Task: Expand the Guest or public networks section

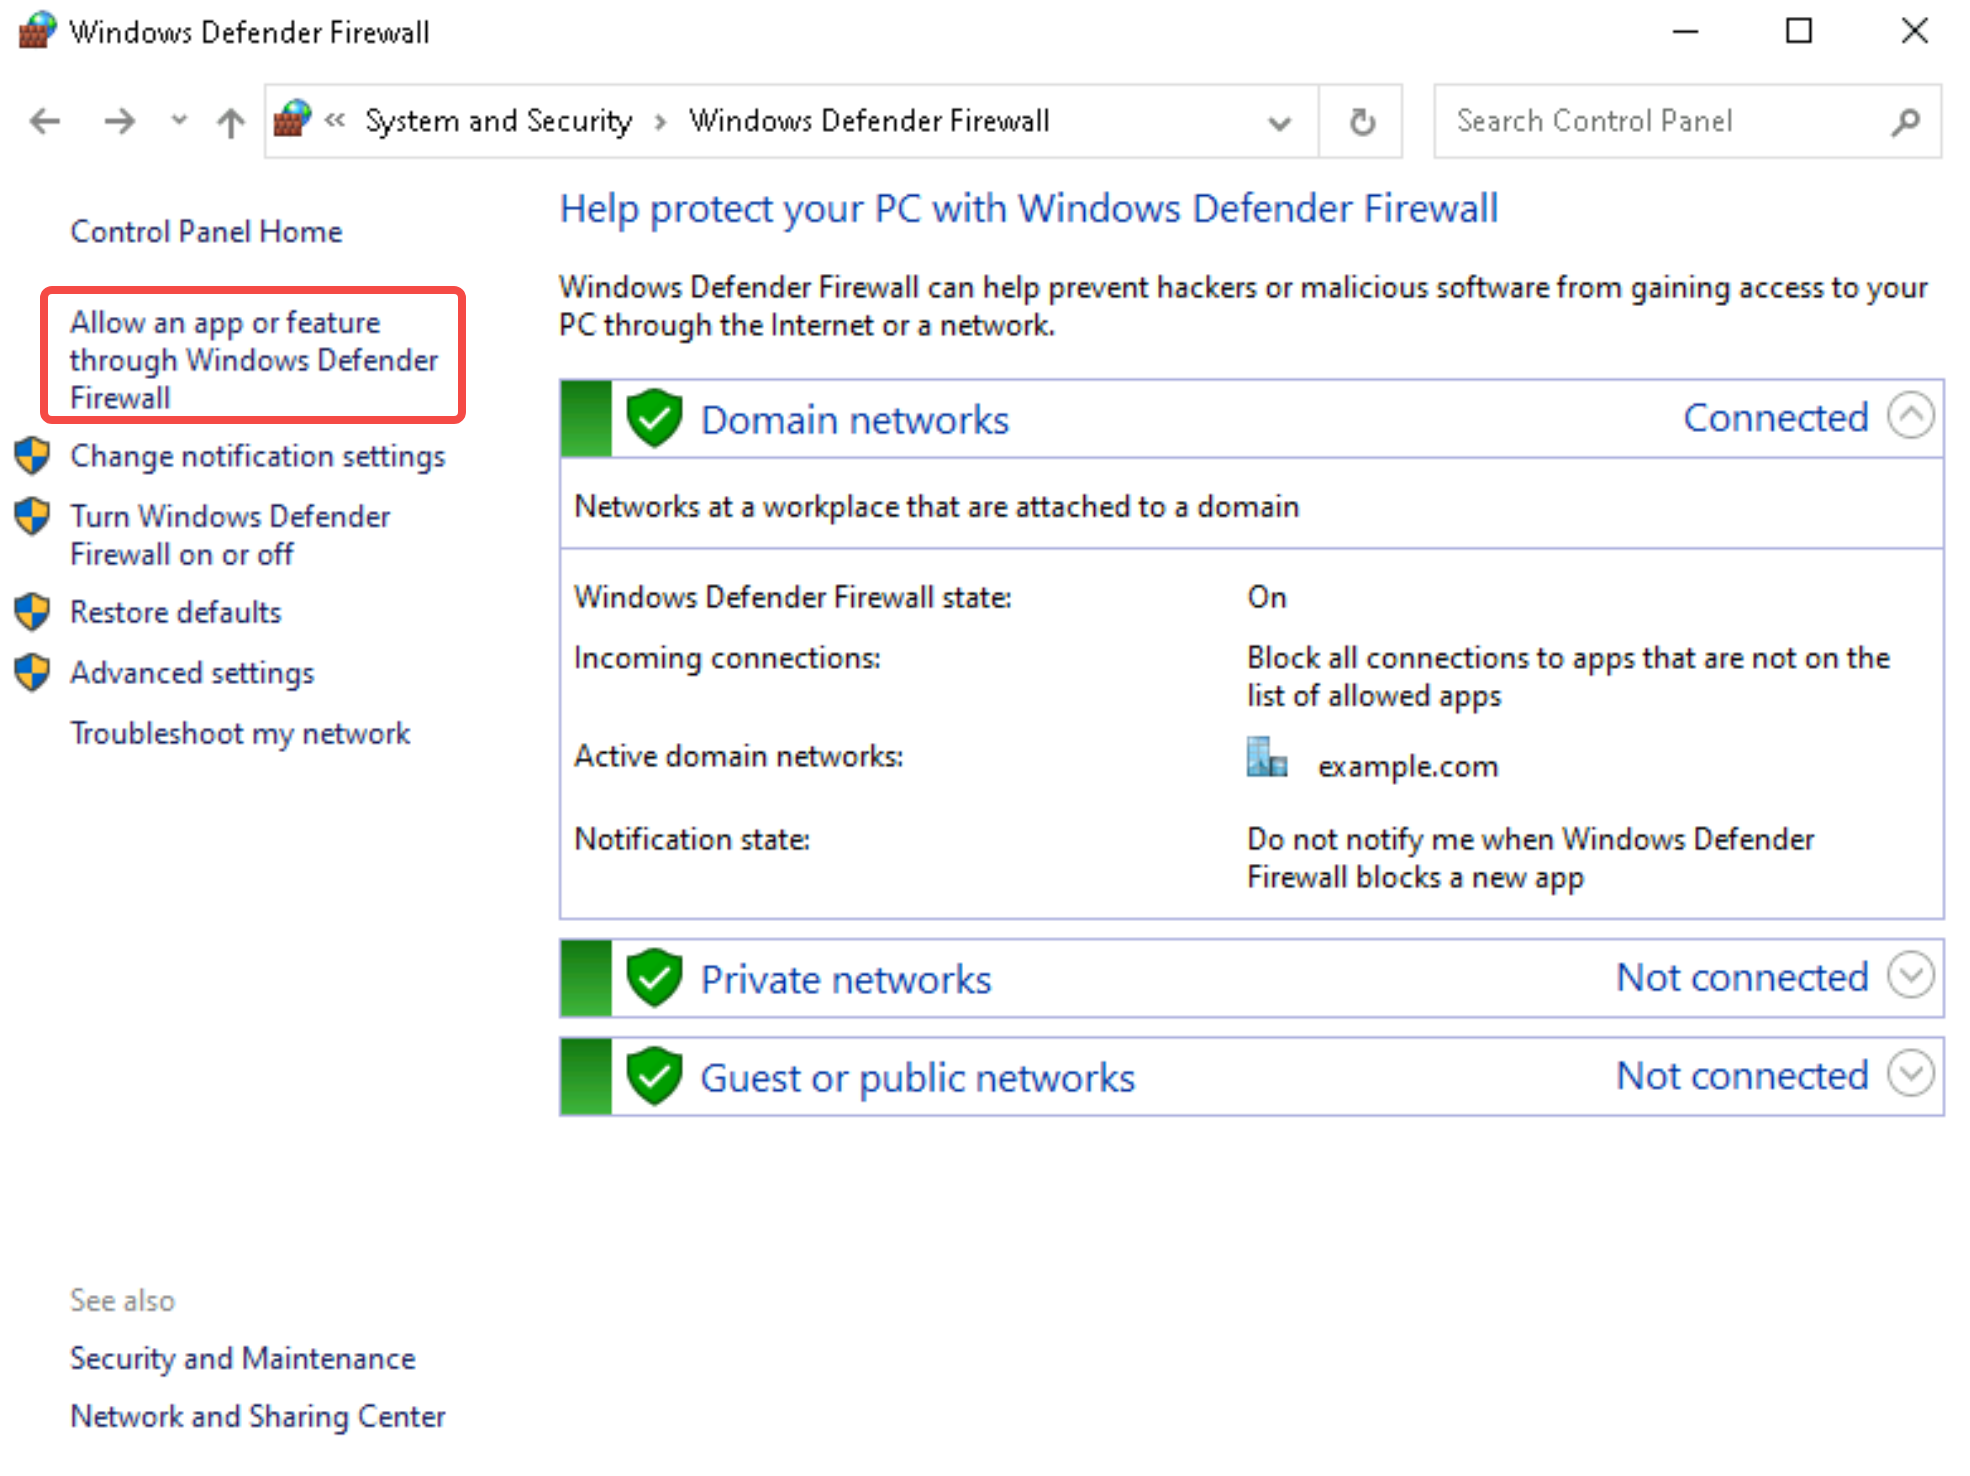Action: click(1910, 1074)
